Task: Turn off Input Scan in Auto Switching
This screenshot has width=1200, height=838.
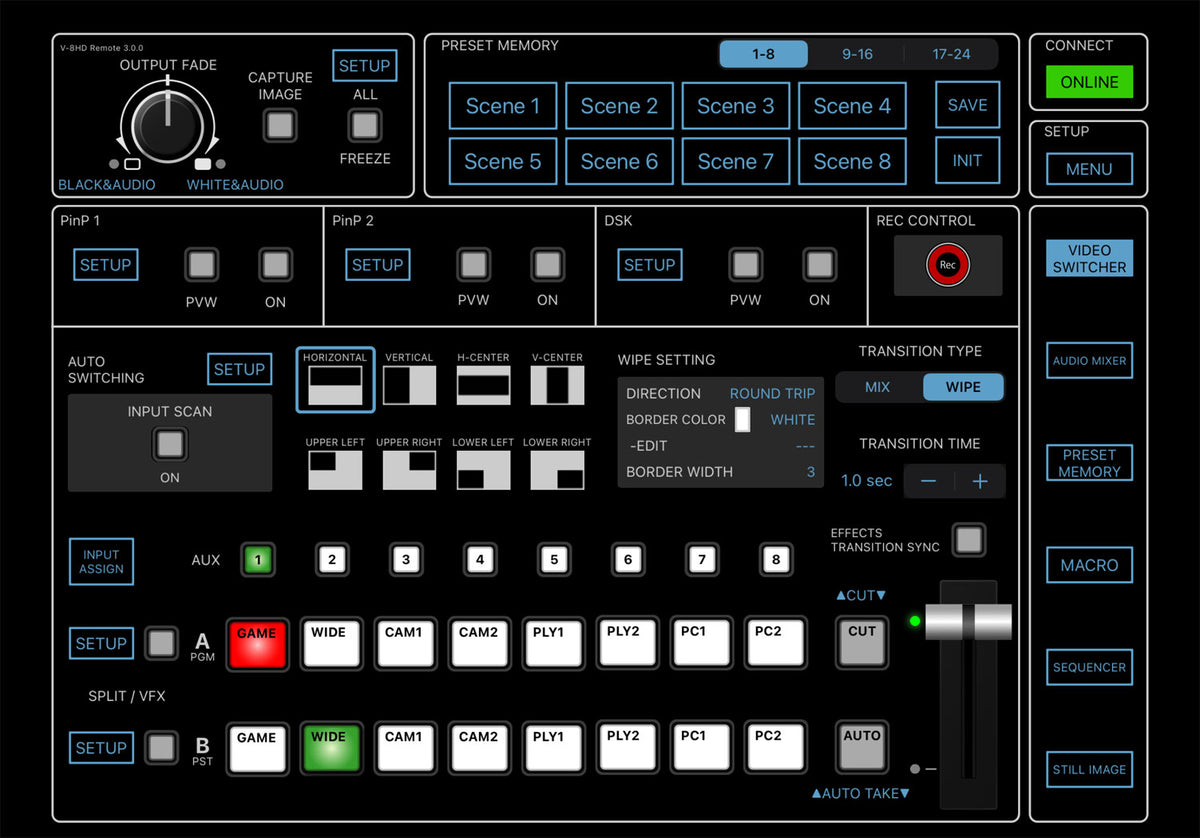Action: (x=169, y=442)
